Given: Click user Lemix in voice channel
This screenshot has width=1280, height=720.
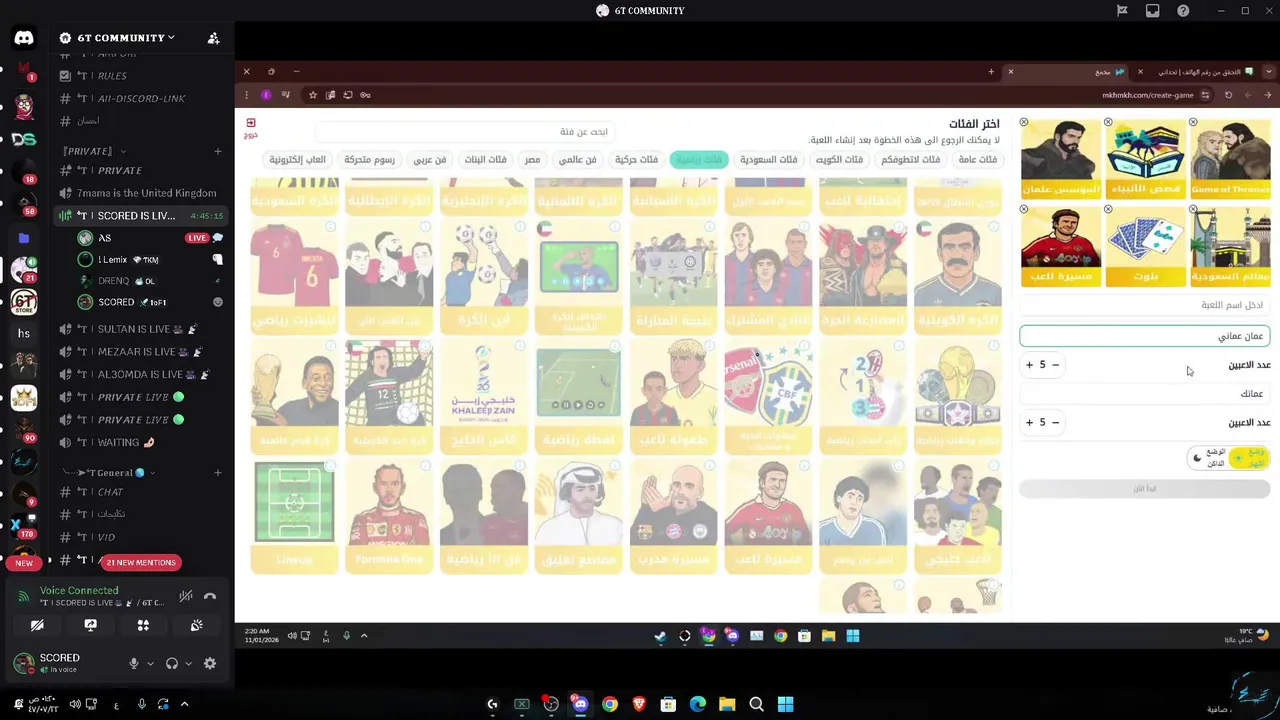Looking at the screenshot, I should click(150, 260).
